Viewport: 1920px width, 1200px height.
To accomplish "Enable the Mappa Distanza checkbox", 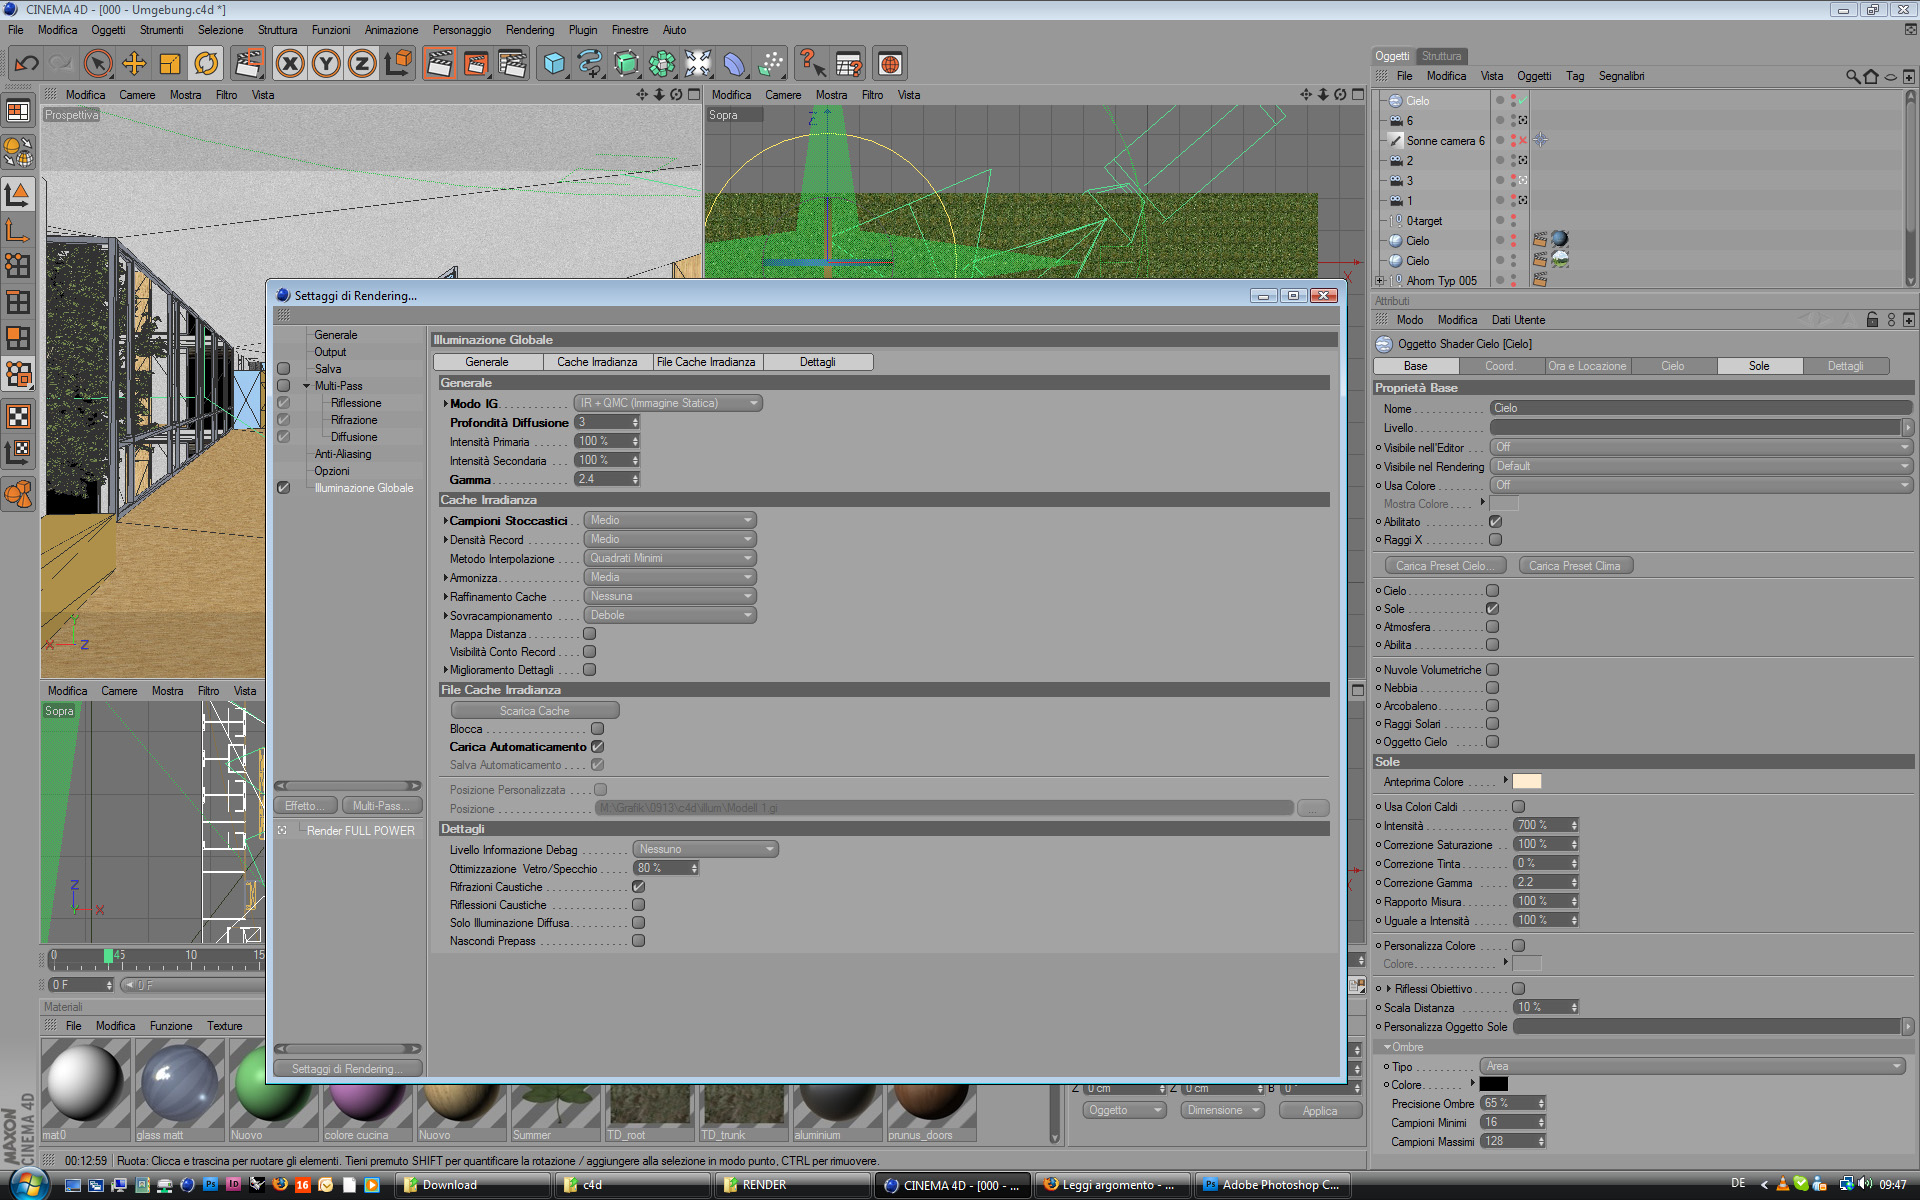I will pyautogui.click(x=590, y=634).
